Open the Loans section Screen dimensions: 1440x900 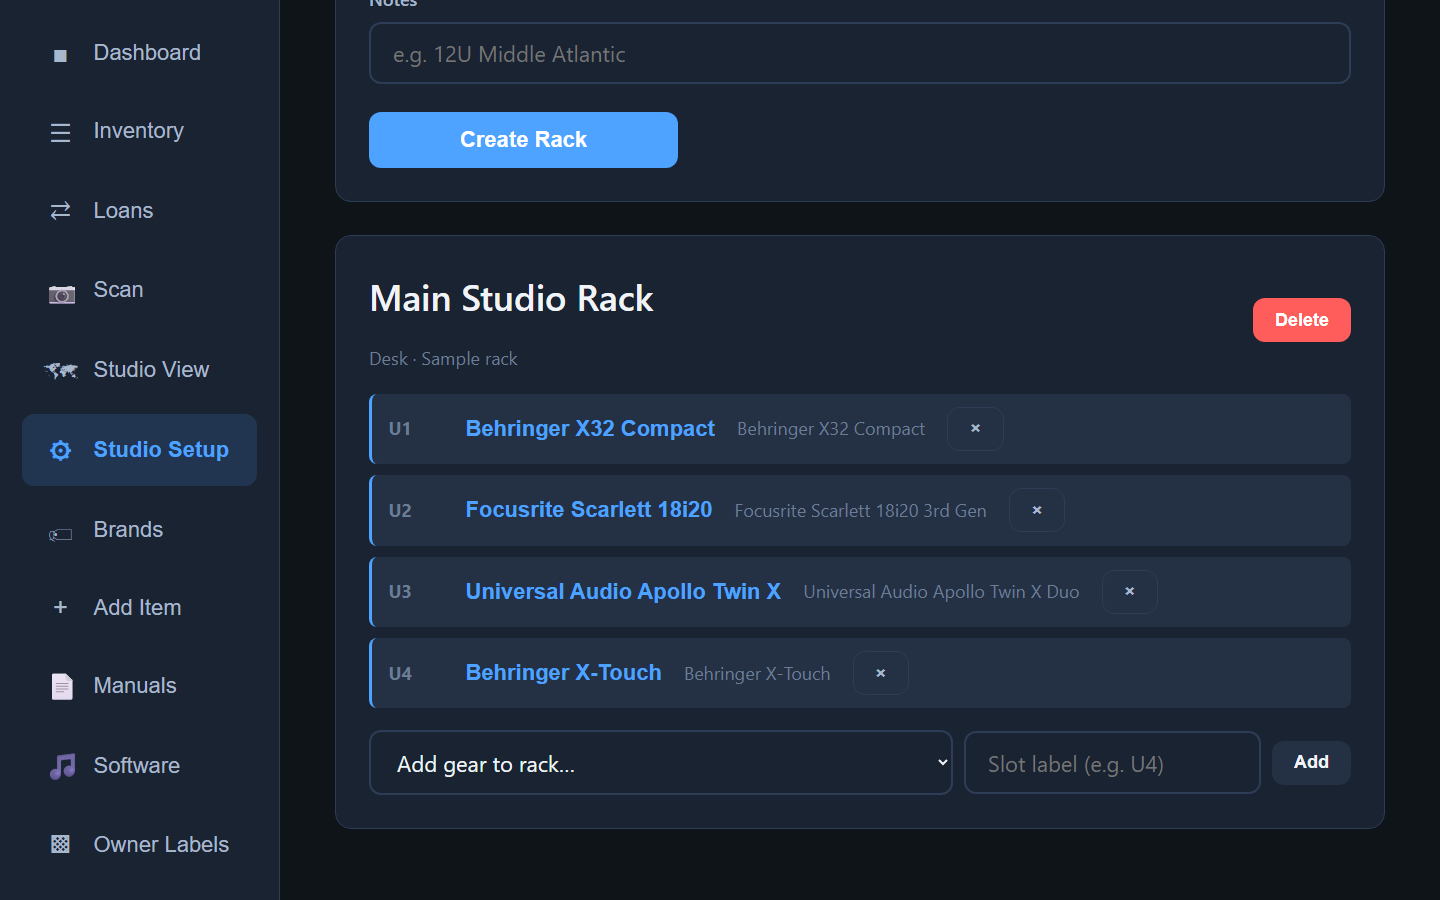point(139,210)
